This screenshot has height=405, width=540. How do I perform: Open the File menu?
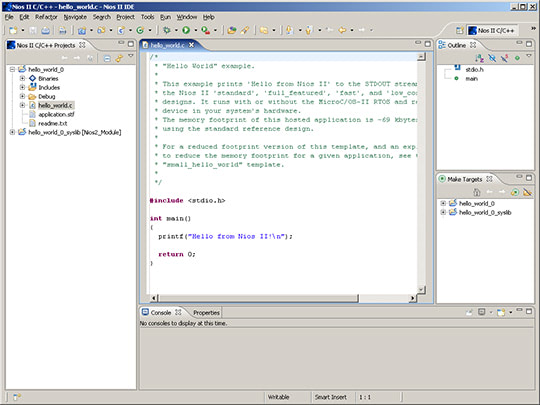coord(9,17)
